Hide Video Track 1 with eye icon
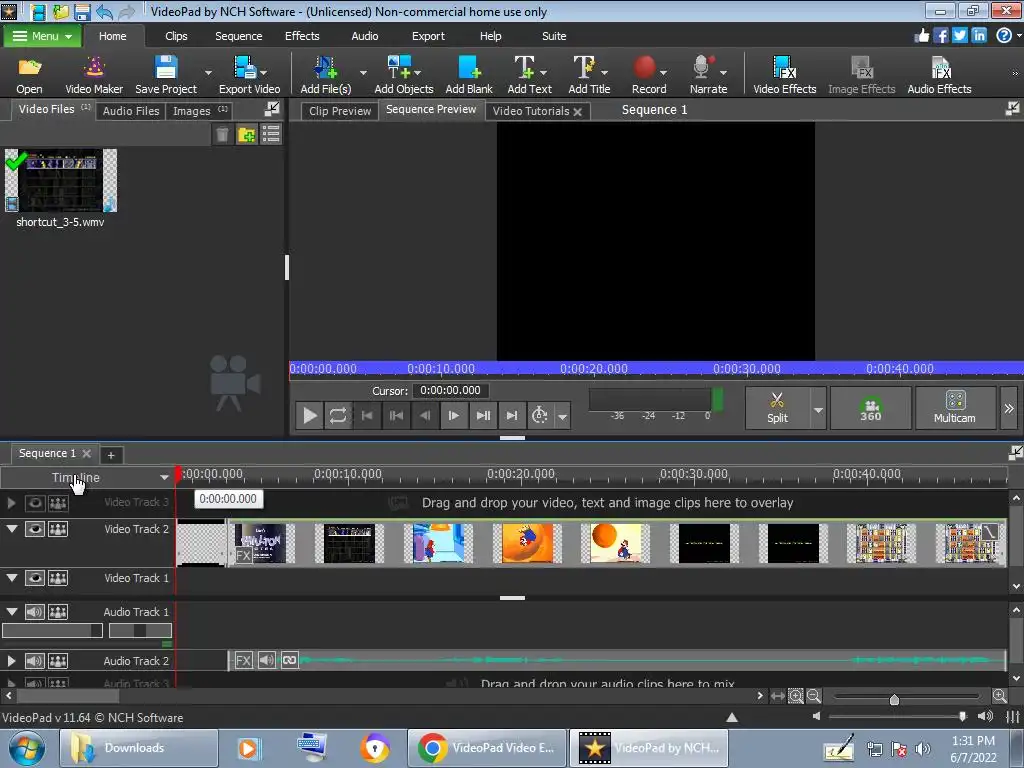The width and height of the screenshot is (1024, 768). pyautogui.click(x=35, y=578)
